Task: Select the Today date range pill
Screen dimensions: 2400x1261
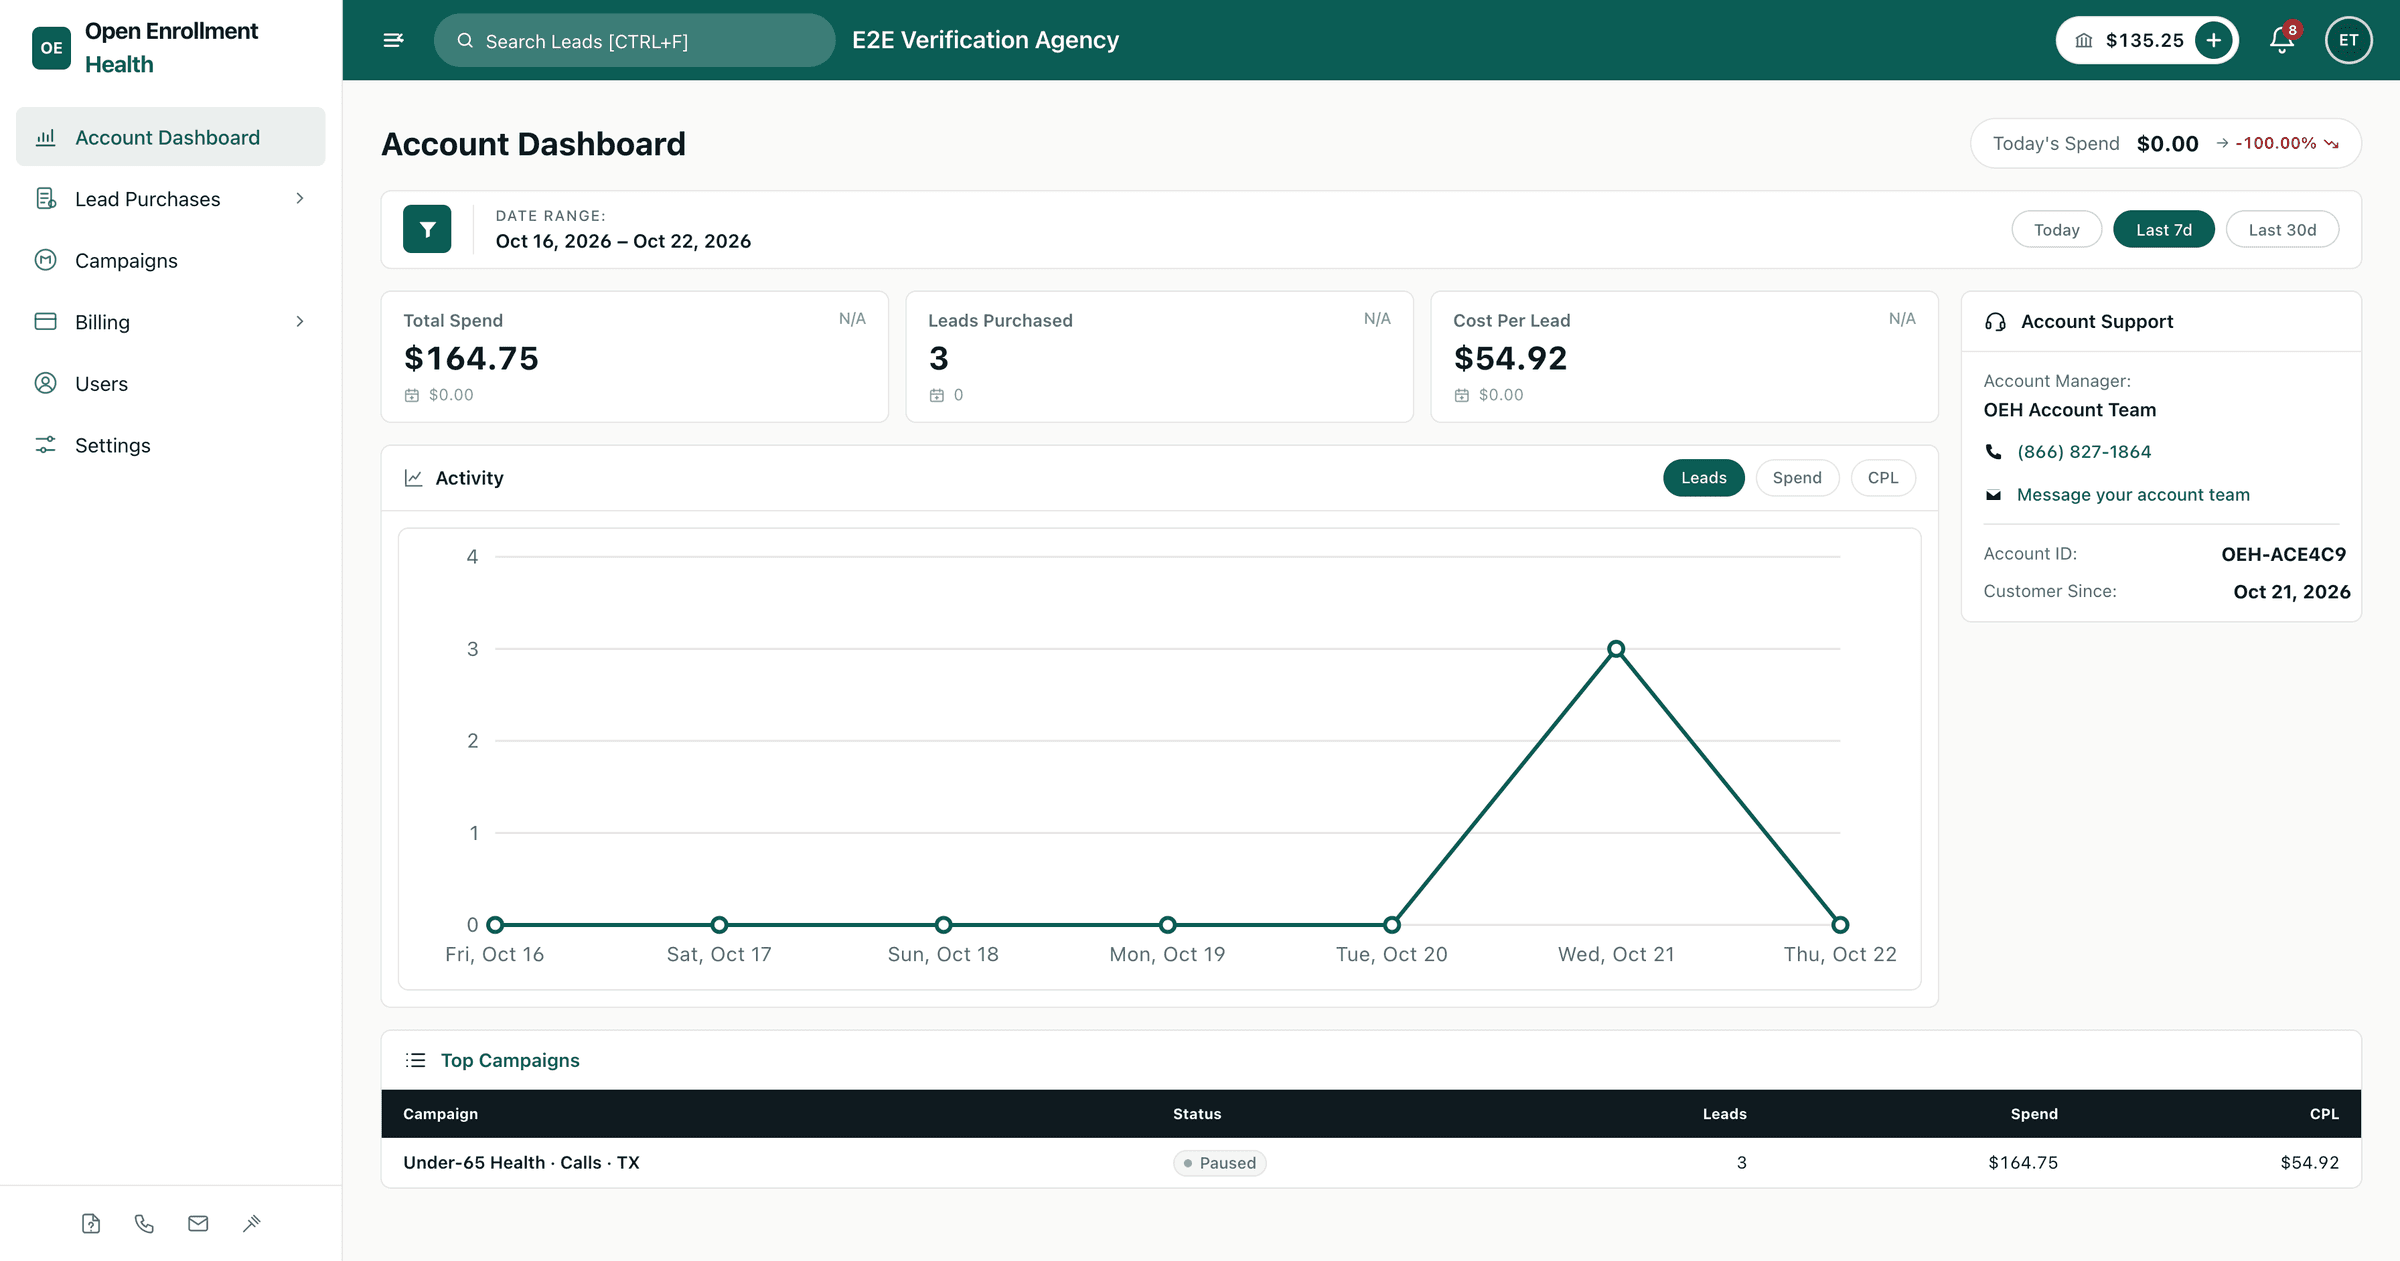Action: tap(2056, 229)
